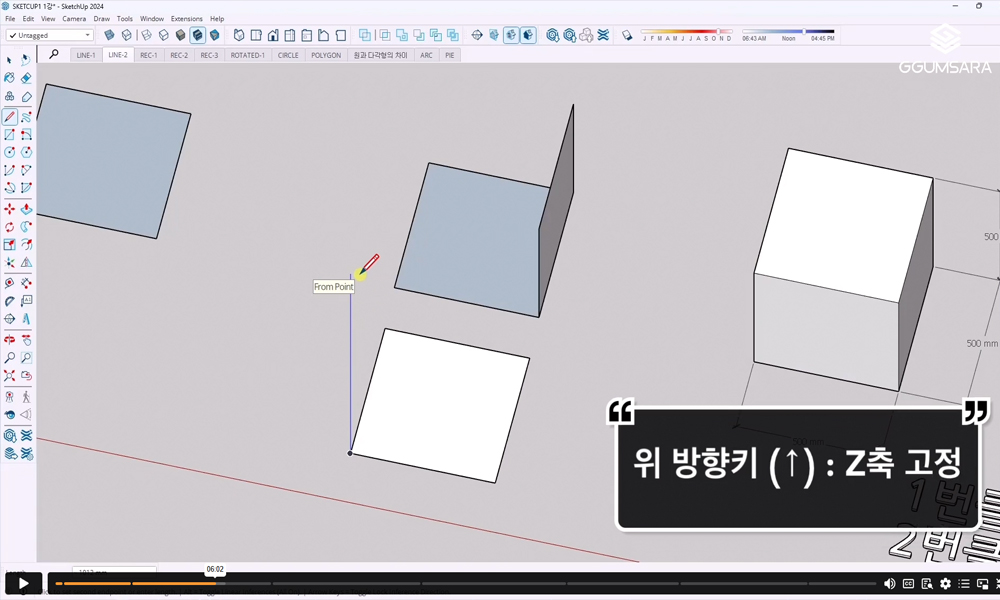
Task: Select the Rectangle tool
Action: coord(10,135)
